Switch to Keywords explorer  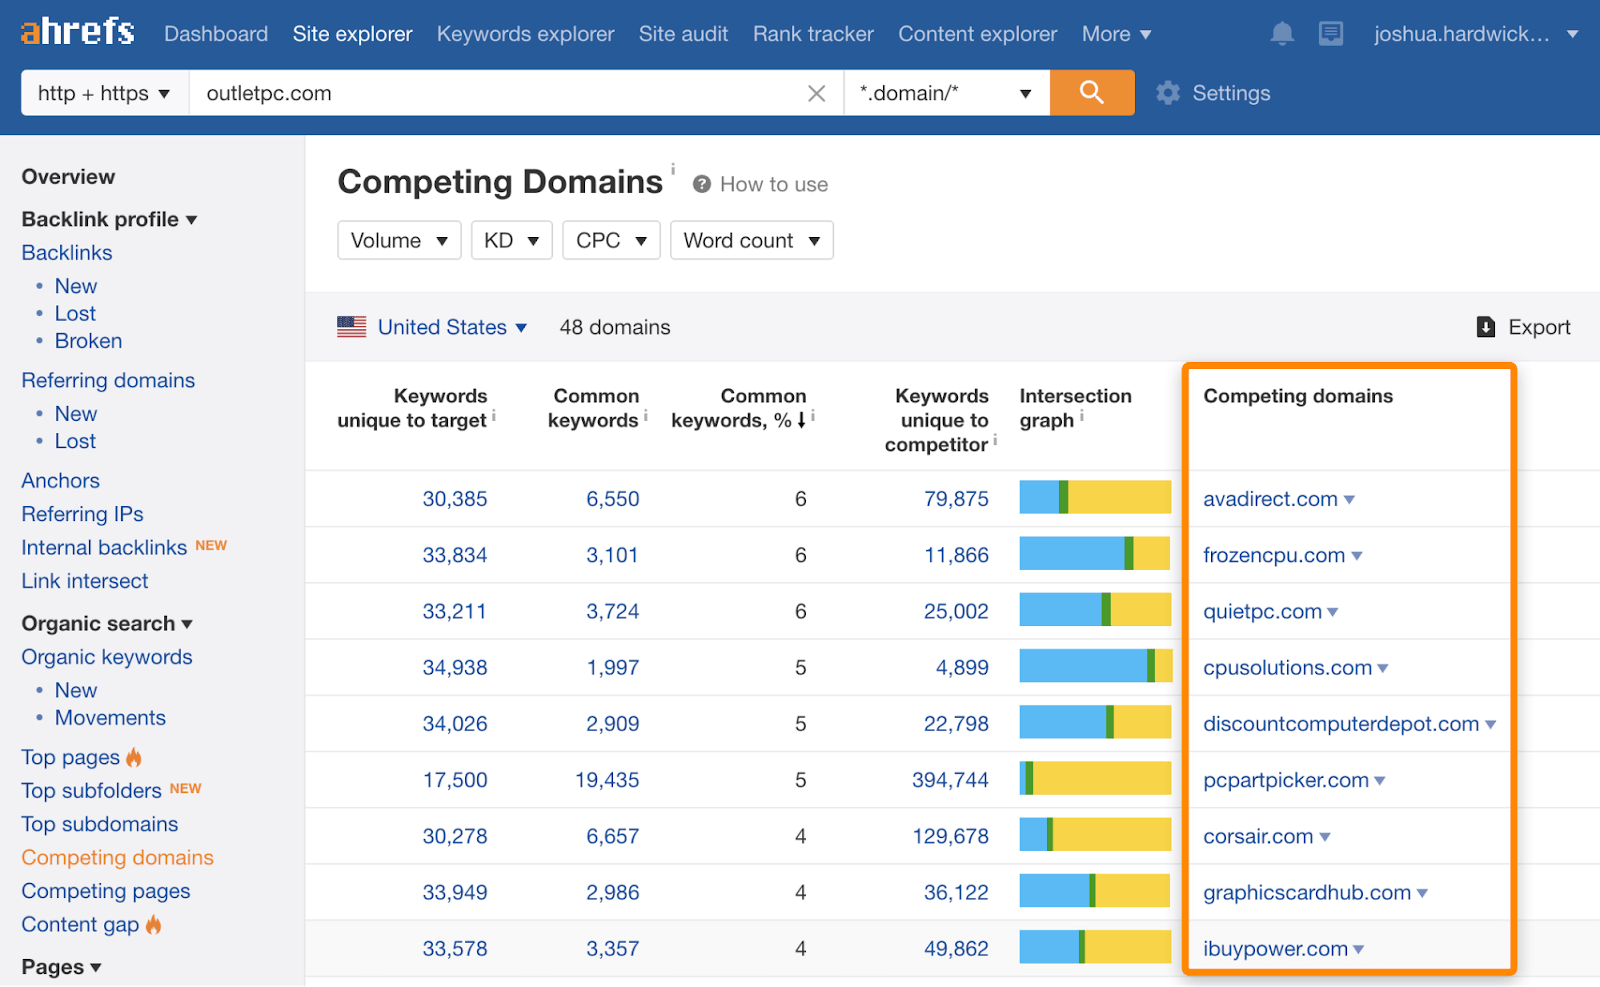525,34
